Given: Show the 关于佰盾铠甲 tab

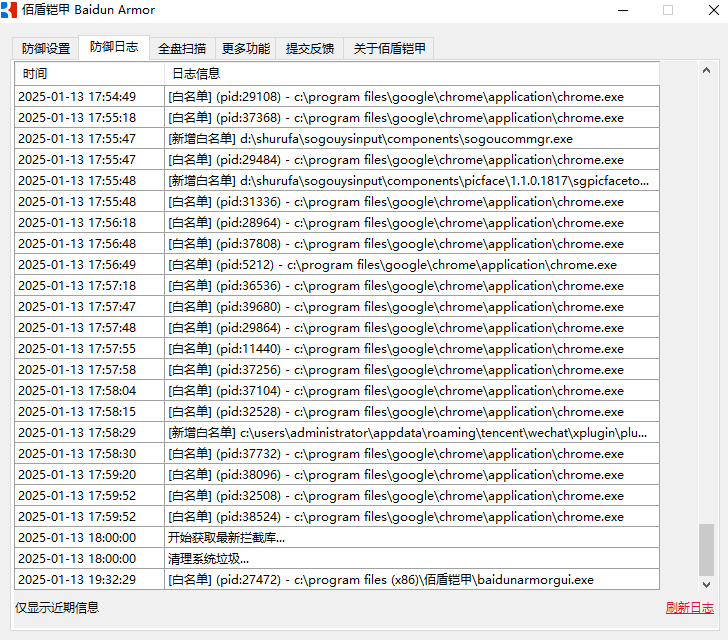Looking at the screenshot, I should (389, 49).
